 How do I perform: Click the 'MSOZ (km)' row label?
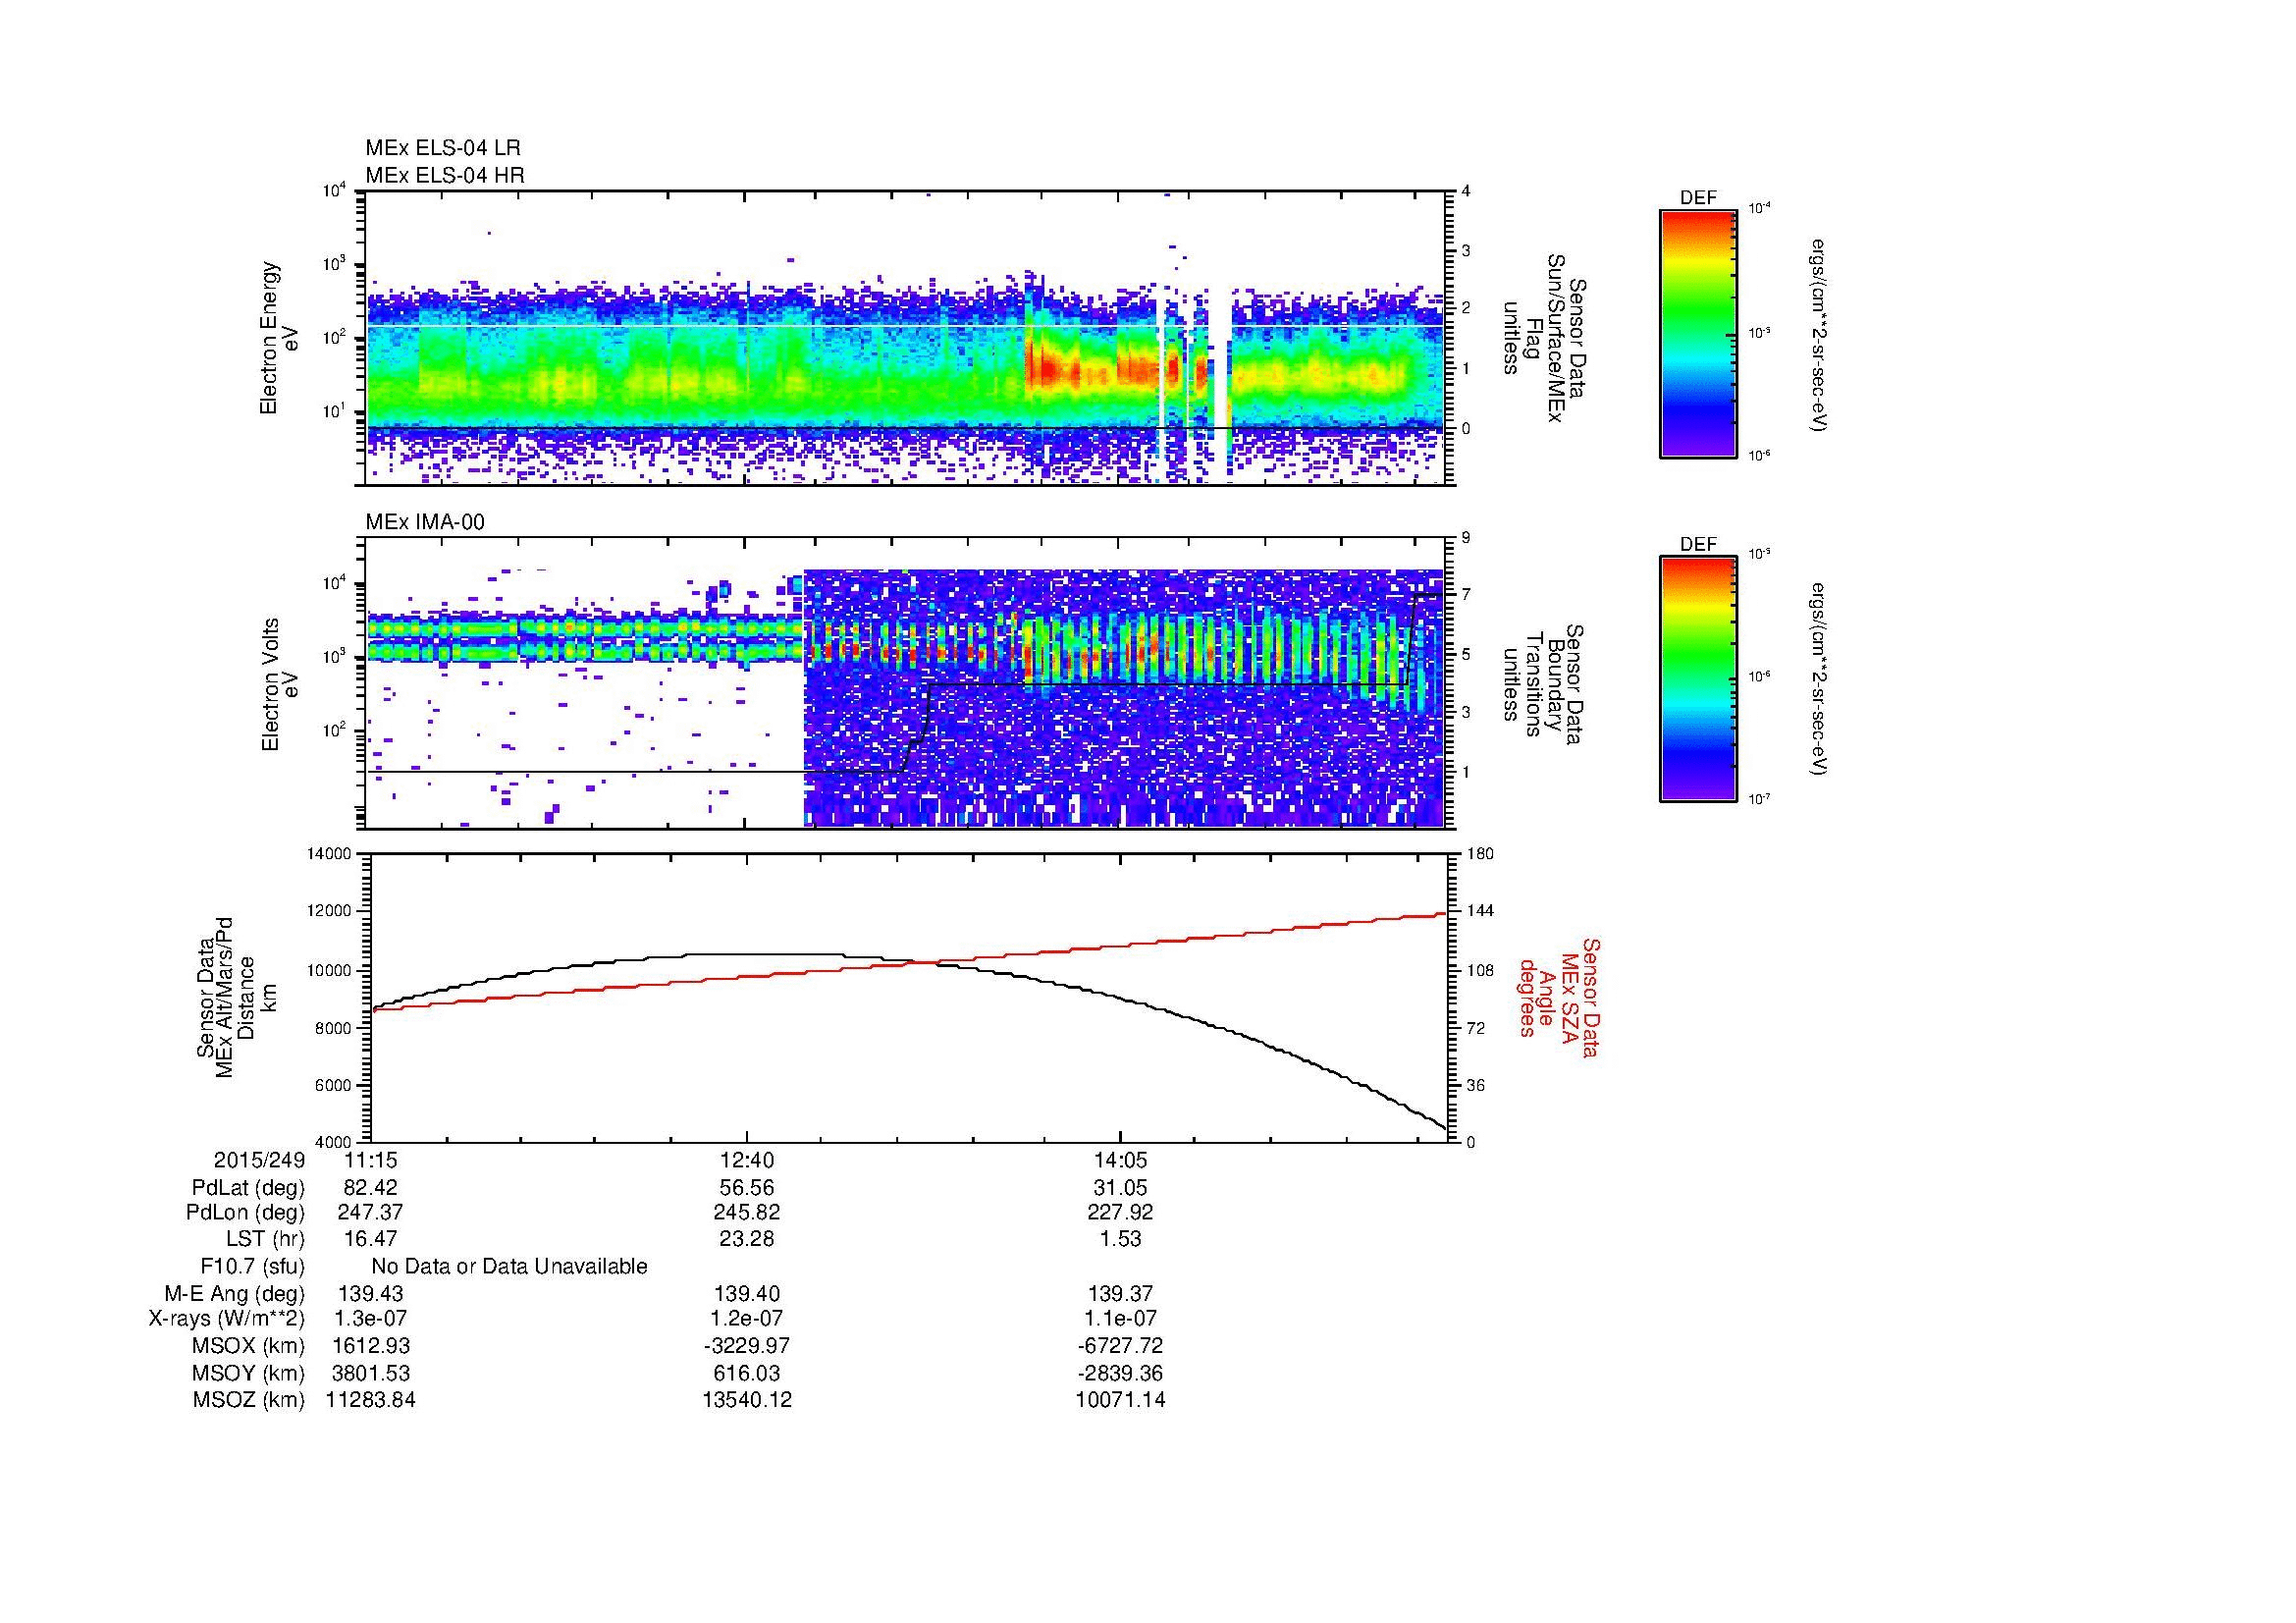click(x=248, y=1400)
